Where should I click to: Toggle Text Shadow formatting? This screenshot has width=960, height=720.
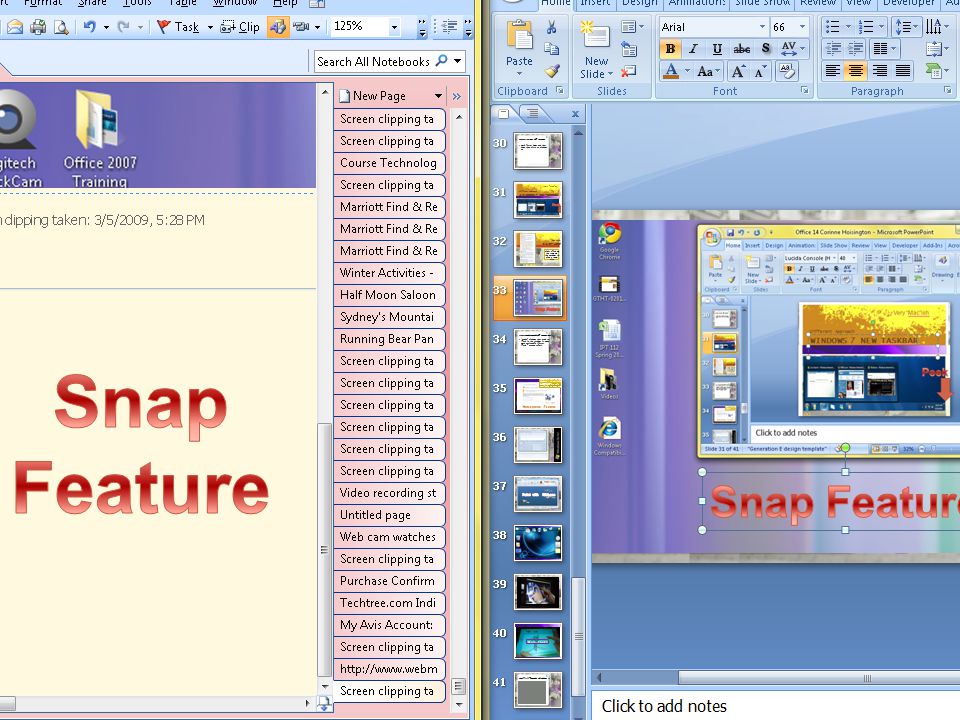tap(765, 49)
